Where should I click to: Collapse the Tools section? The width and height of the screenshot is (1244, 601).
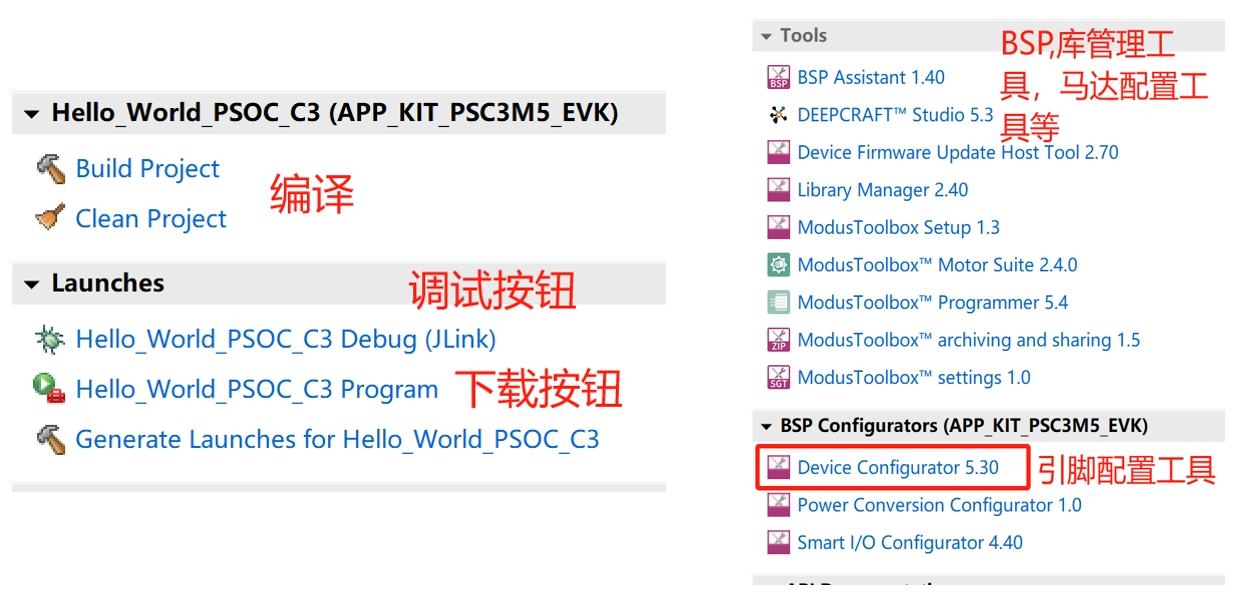pyautogui.click(x=766, y=36)
